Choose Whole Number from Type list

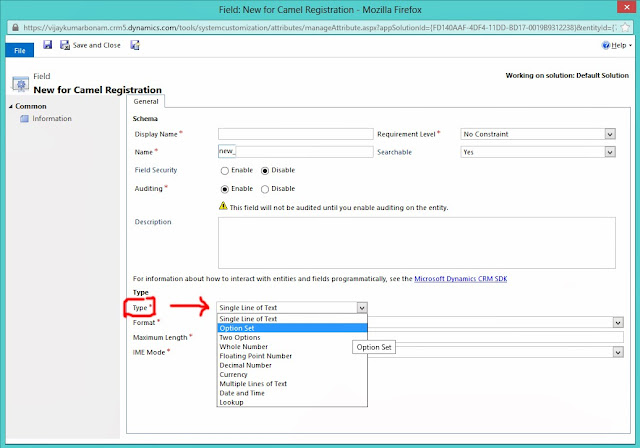tap(292, 346)
